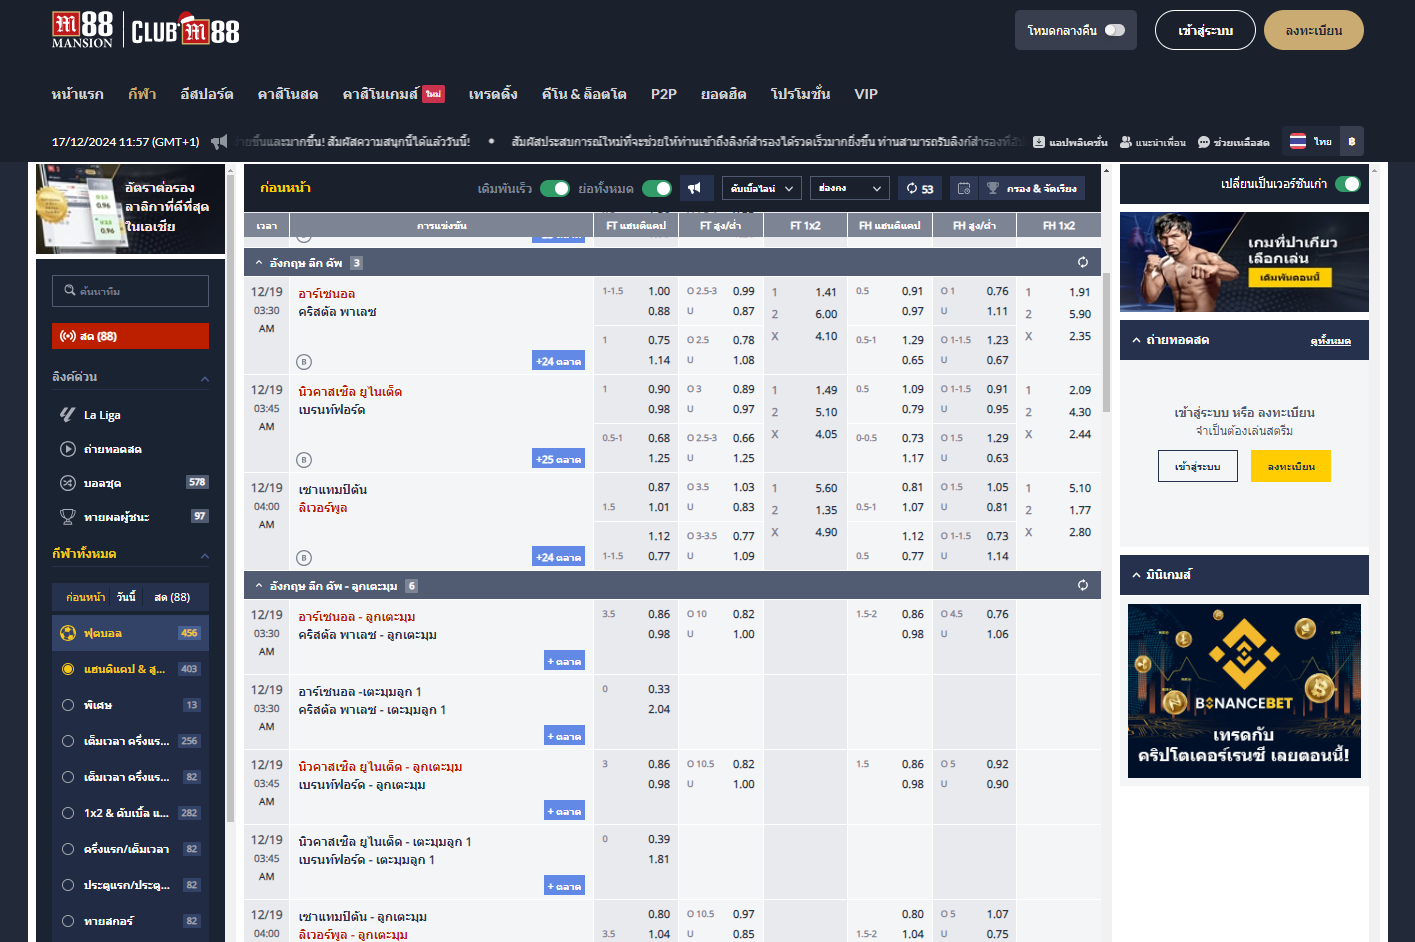Open the double line dropdown
1415x942 pixels.
pos(762,188)
